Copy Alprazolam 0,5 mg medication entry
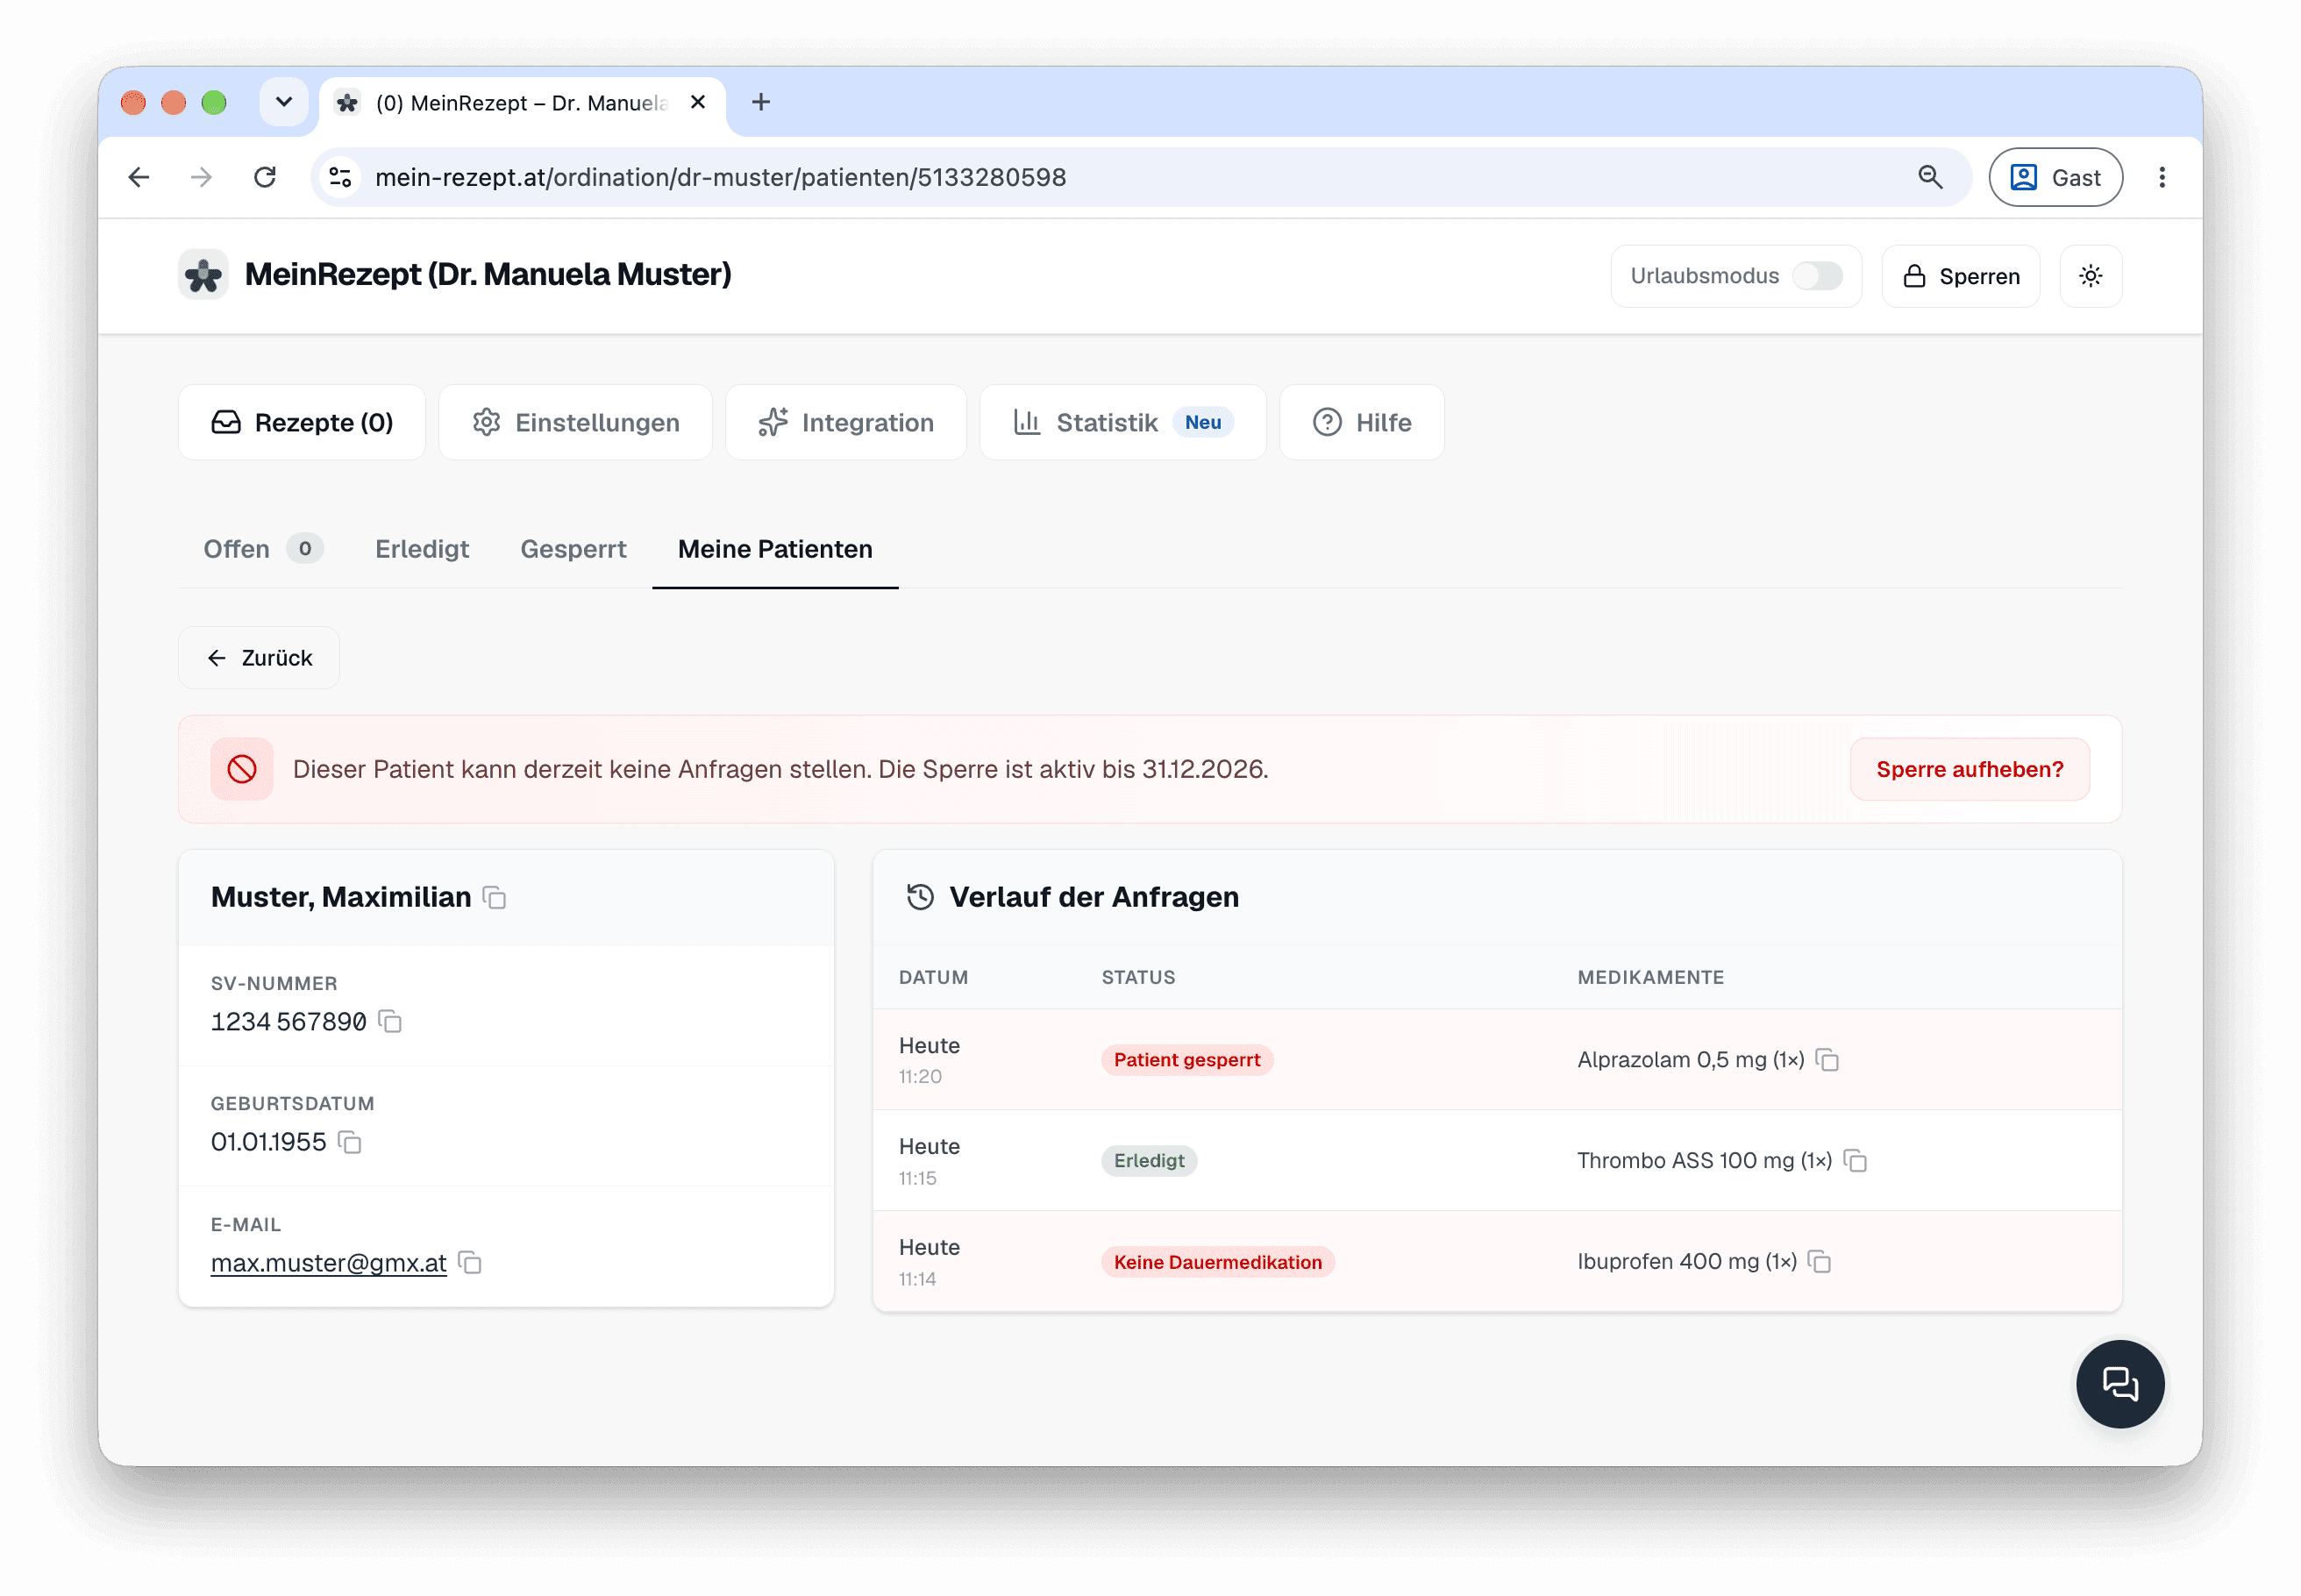Image resolution: width=2301 pixels, height=1596 pixels. coord(1827,1060)
